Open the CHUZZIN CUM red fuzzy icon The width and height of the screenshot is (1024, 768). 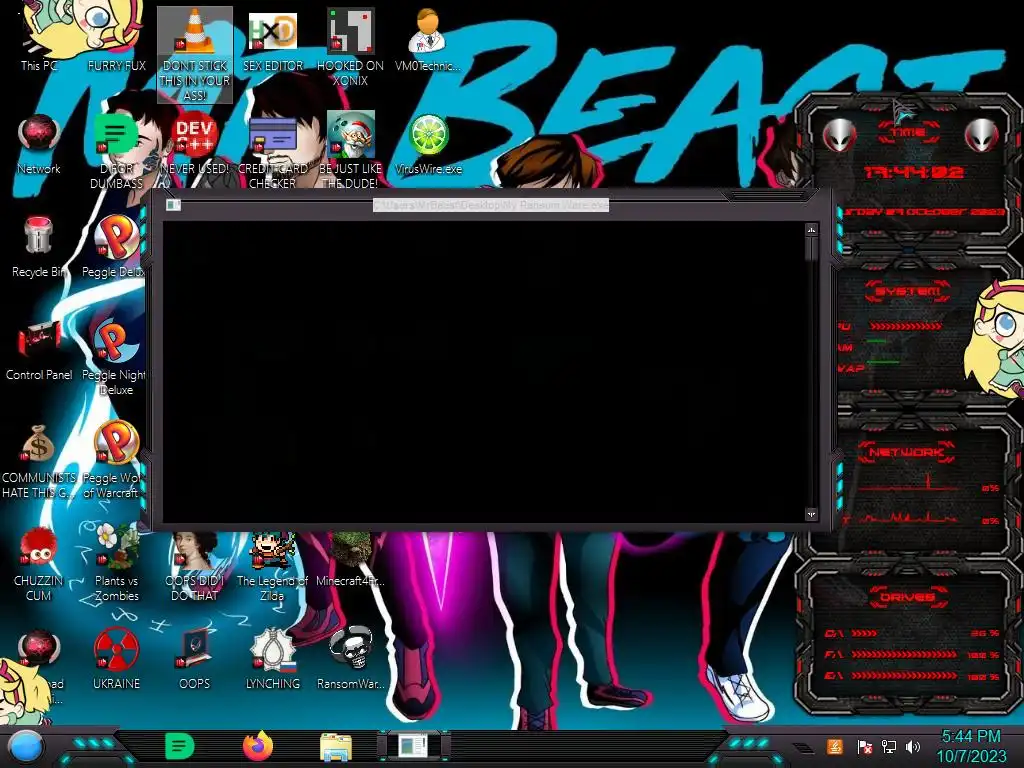(x=39, y=564)
